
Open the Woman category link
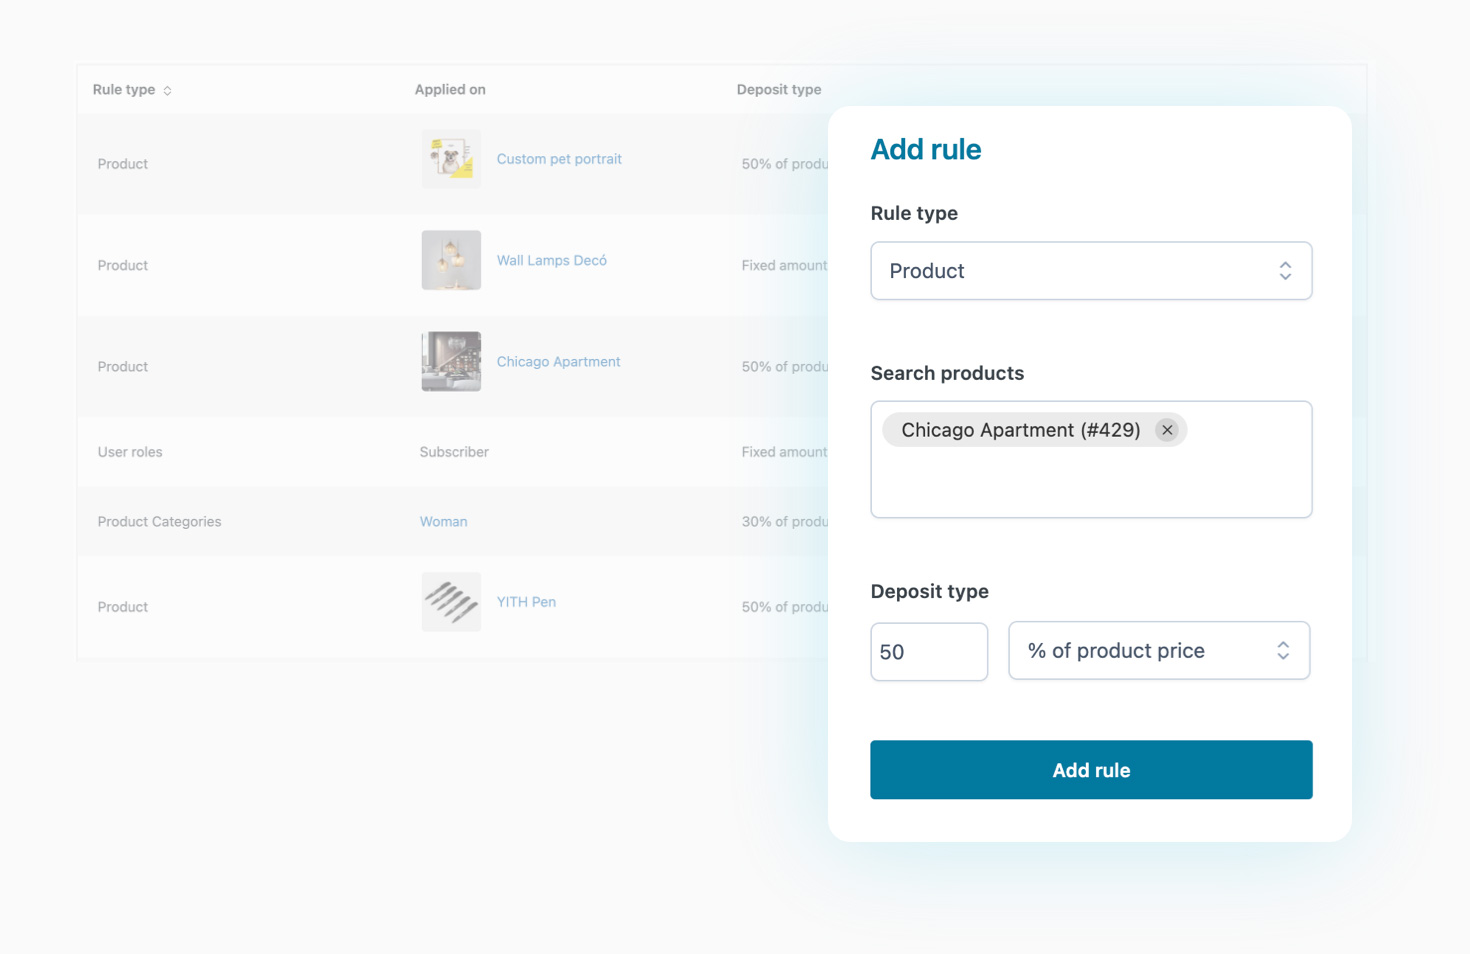(443, 522)
